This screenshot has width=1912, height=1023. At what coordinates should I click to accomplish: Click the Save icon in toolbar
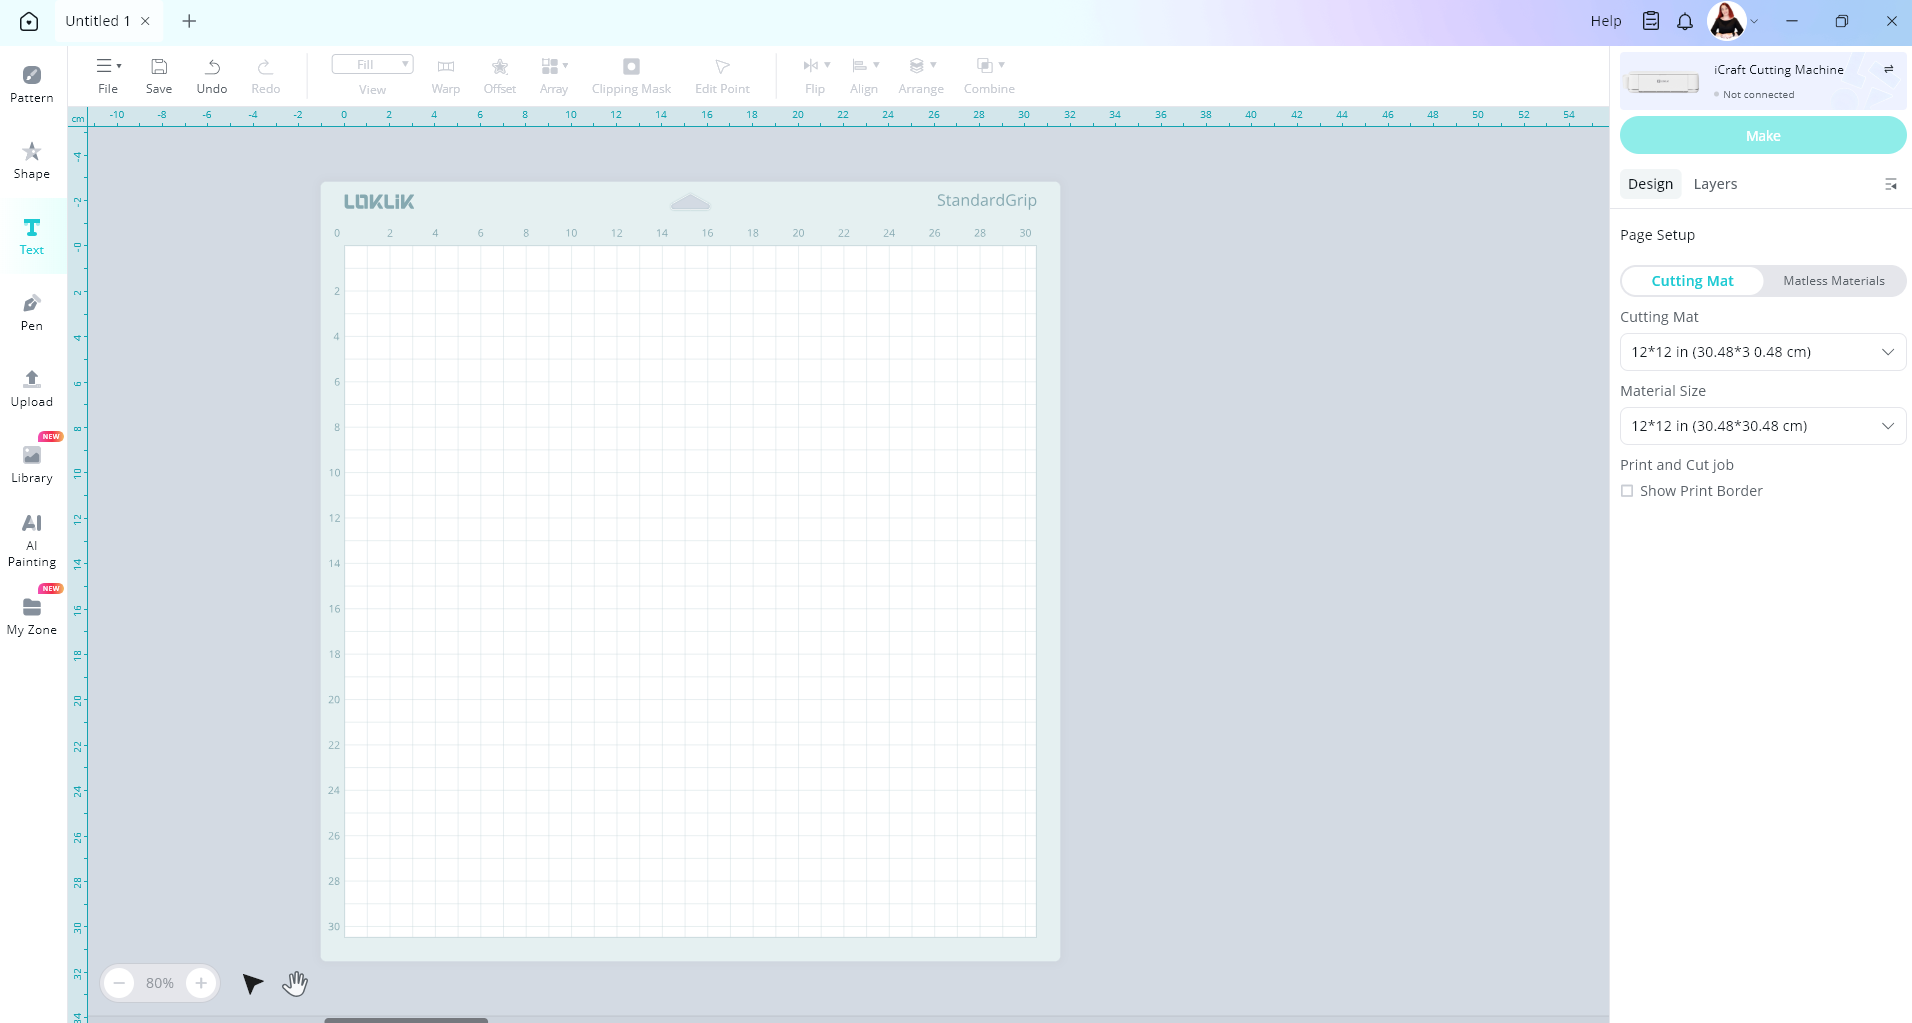click(x=159, y=75)
